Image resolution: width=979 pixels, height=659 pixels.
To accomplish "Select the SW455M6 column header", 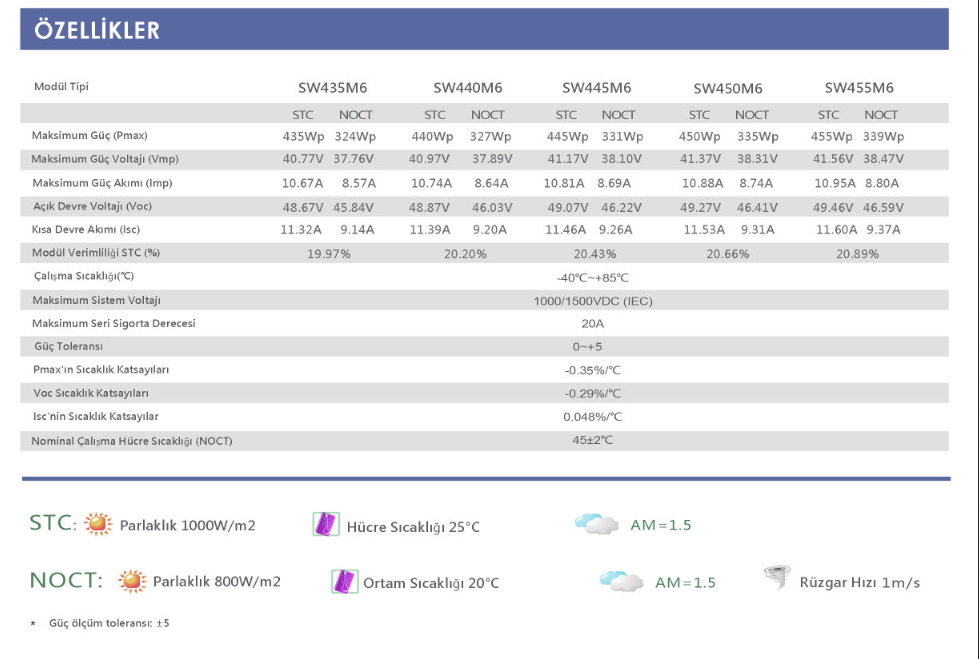I will (859, 88).
